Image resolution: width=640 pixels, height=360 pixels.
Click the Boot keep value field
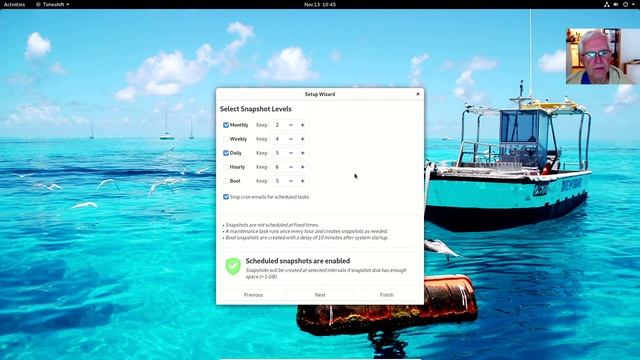(278, 181)
